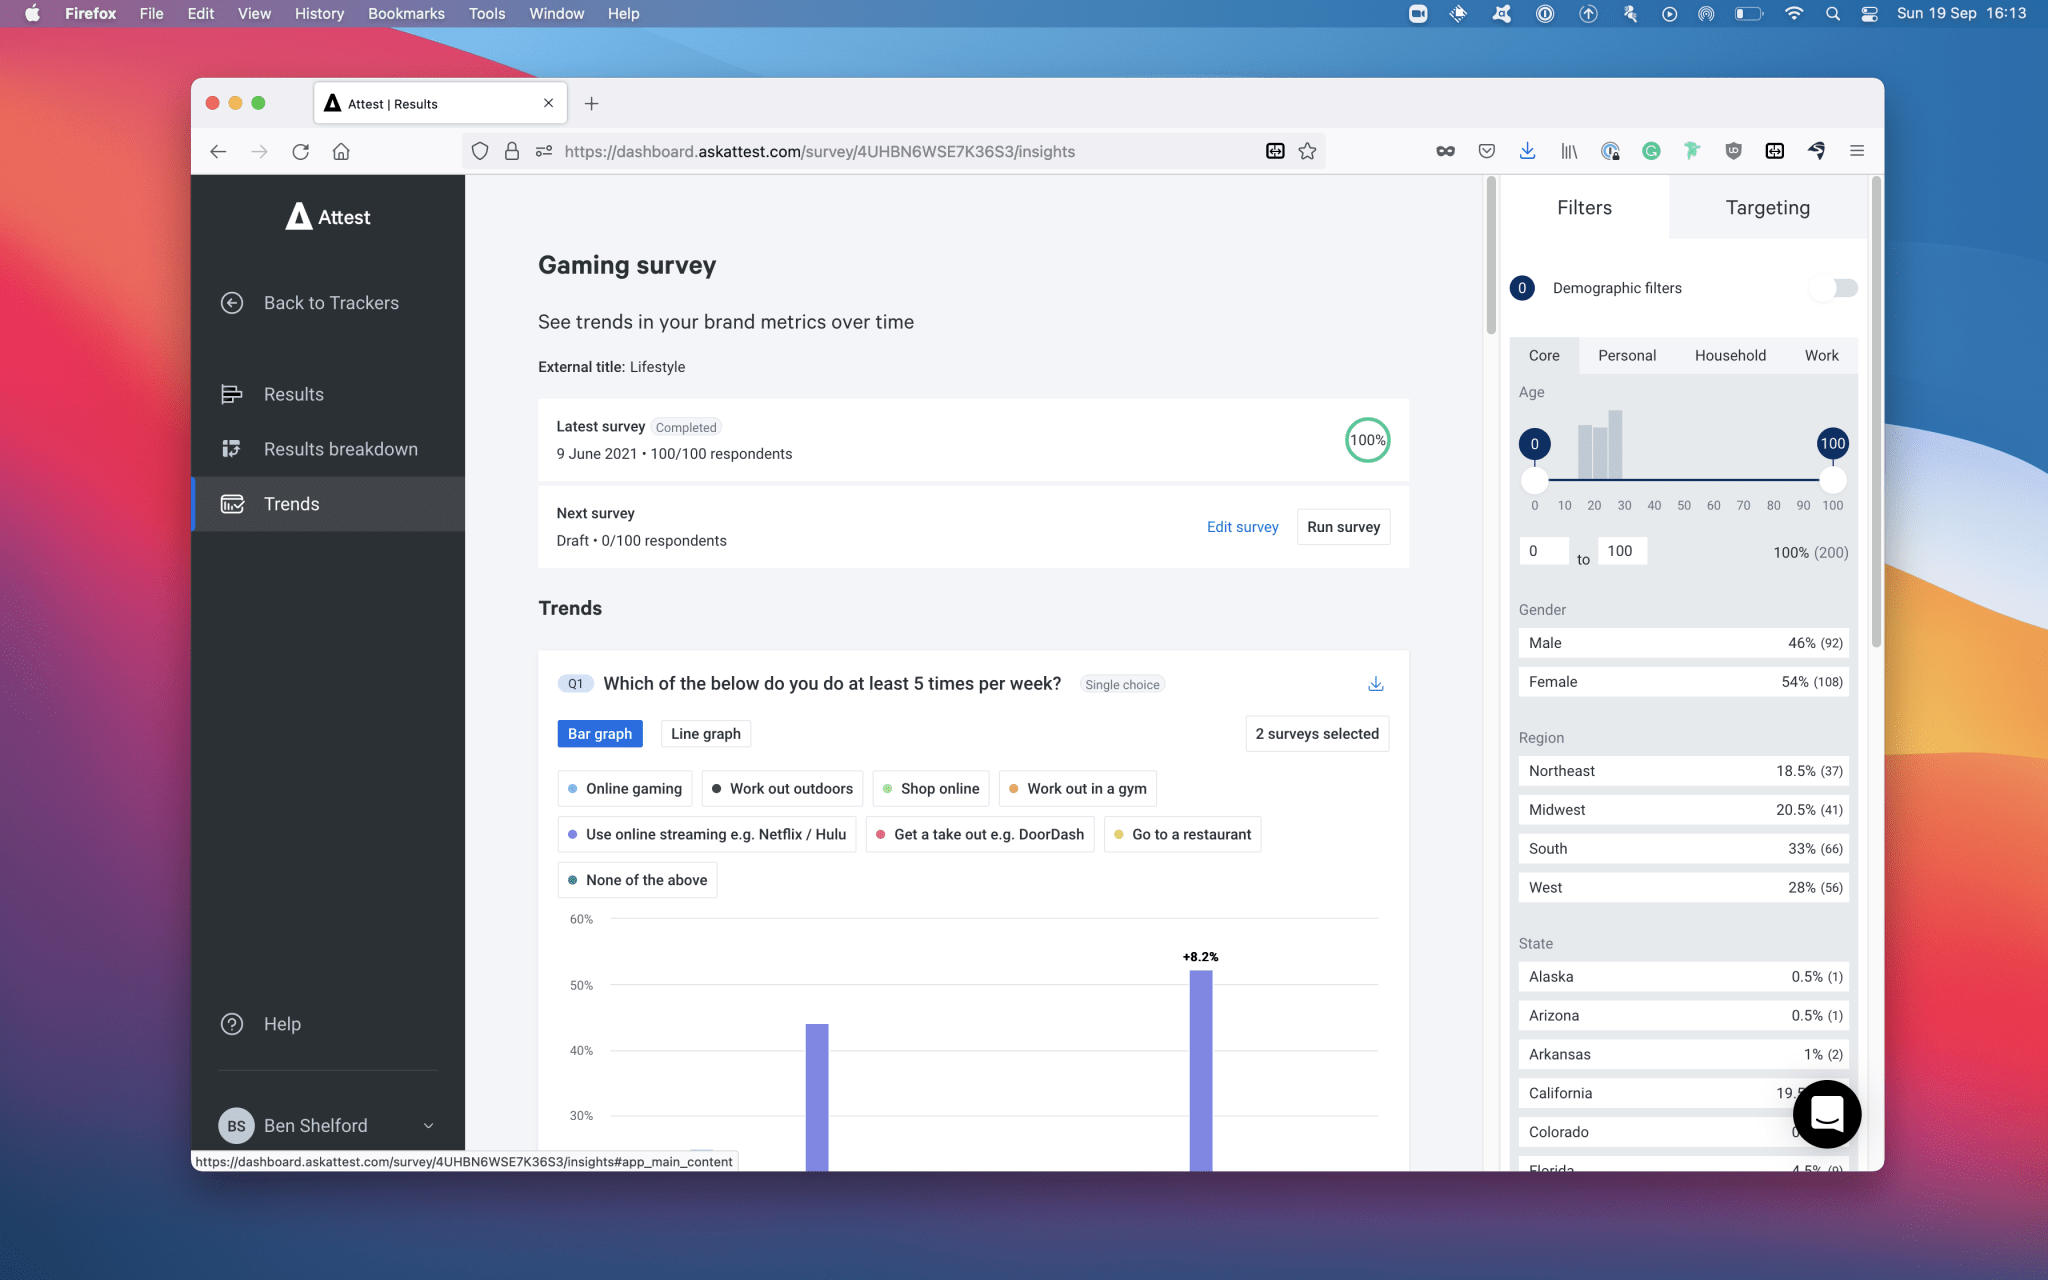
Task: Filter by Male gender
Action: [x=1684, y=643]
